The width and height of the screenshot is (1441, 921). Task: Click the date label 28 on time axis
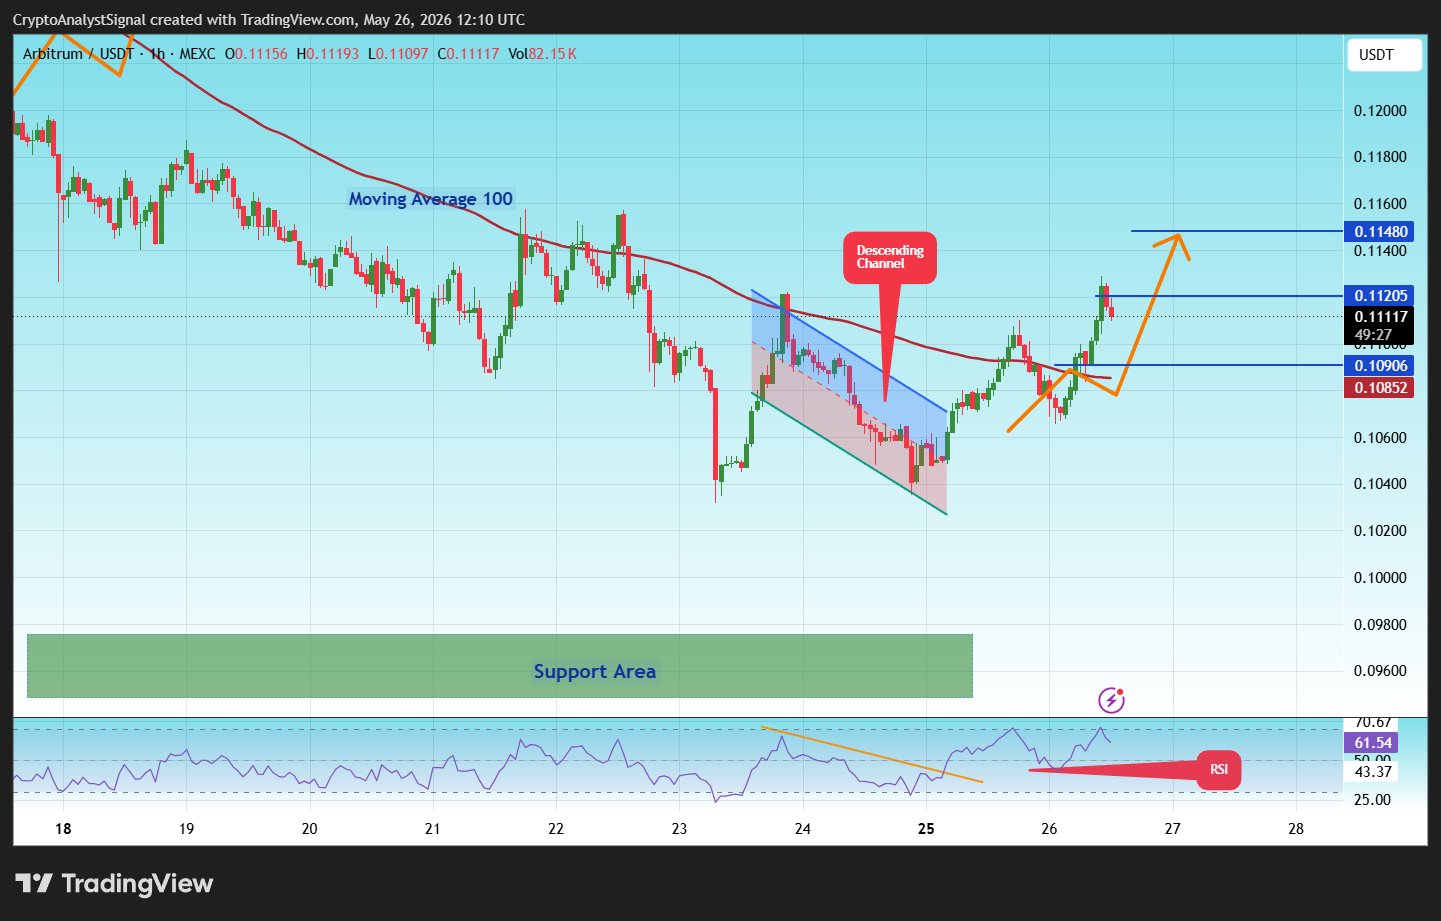pyautogui.click(x=1296, y=829)
